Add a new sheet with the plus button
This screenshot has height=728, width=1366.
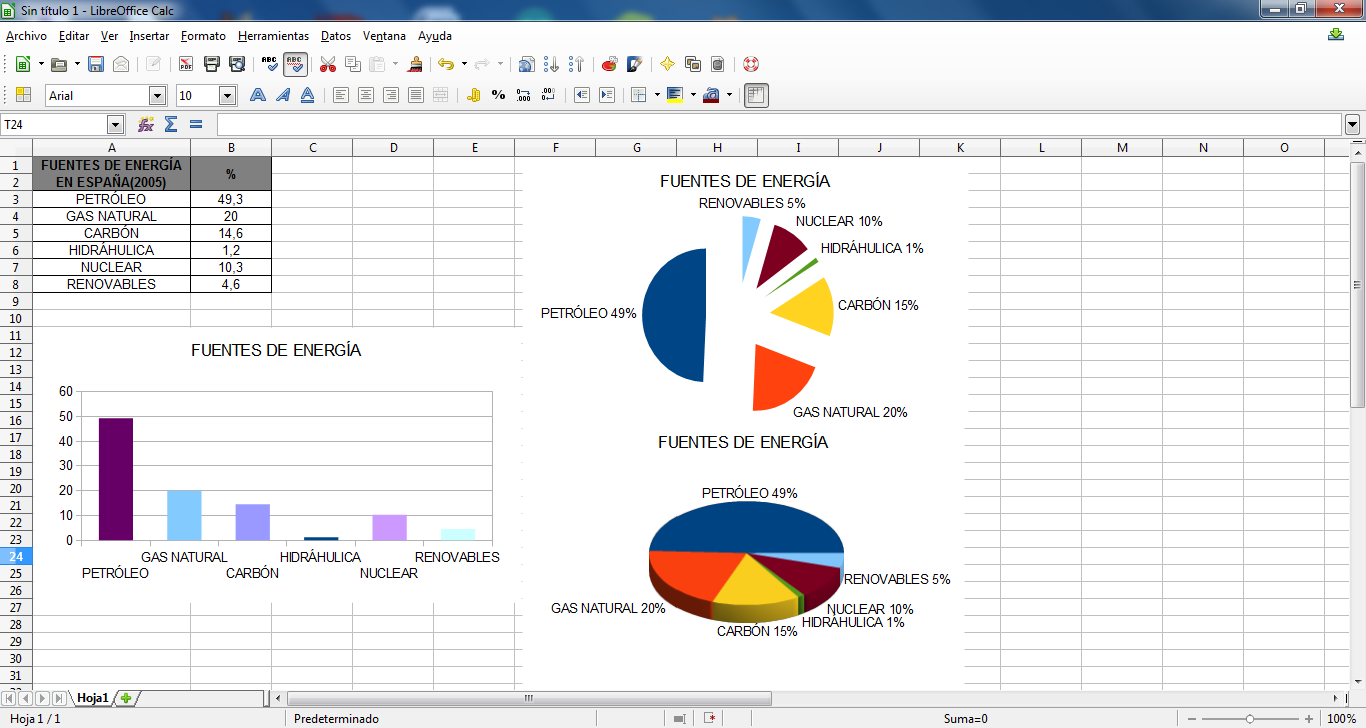coord(126,698)
